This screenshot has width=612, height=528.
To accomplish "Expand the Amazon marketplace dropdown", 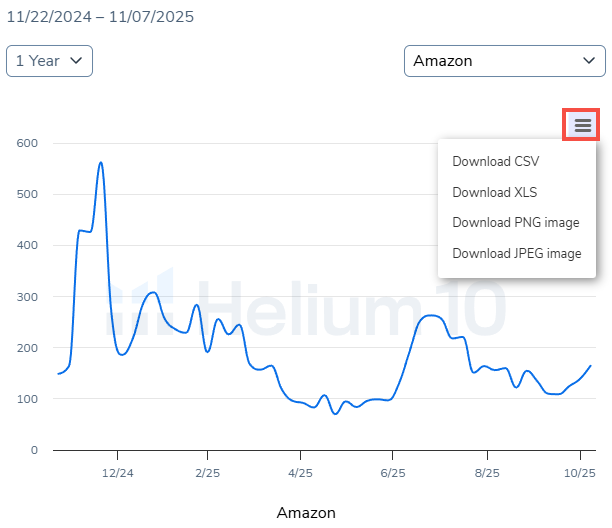I will point(505,61).
